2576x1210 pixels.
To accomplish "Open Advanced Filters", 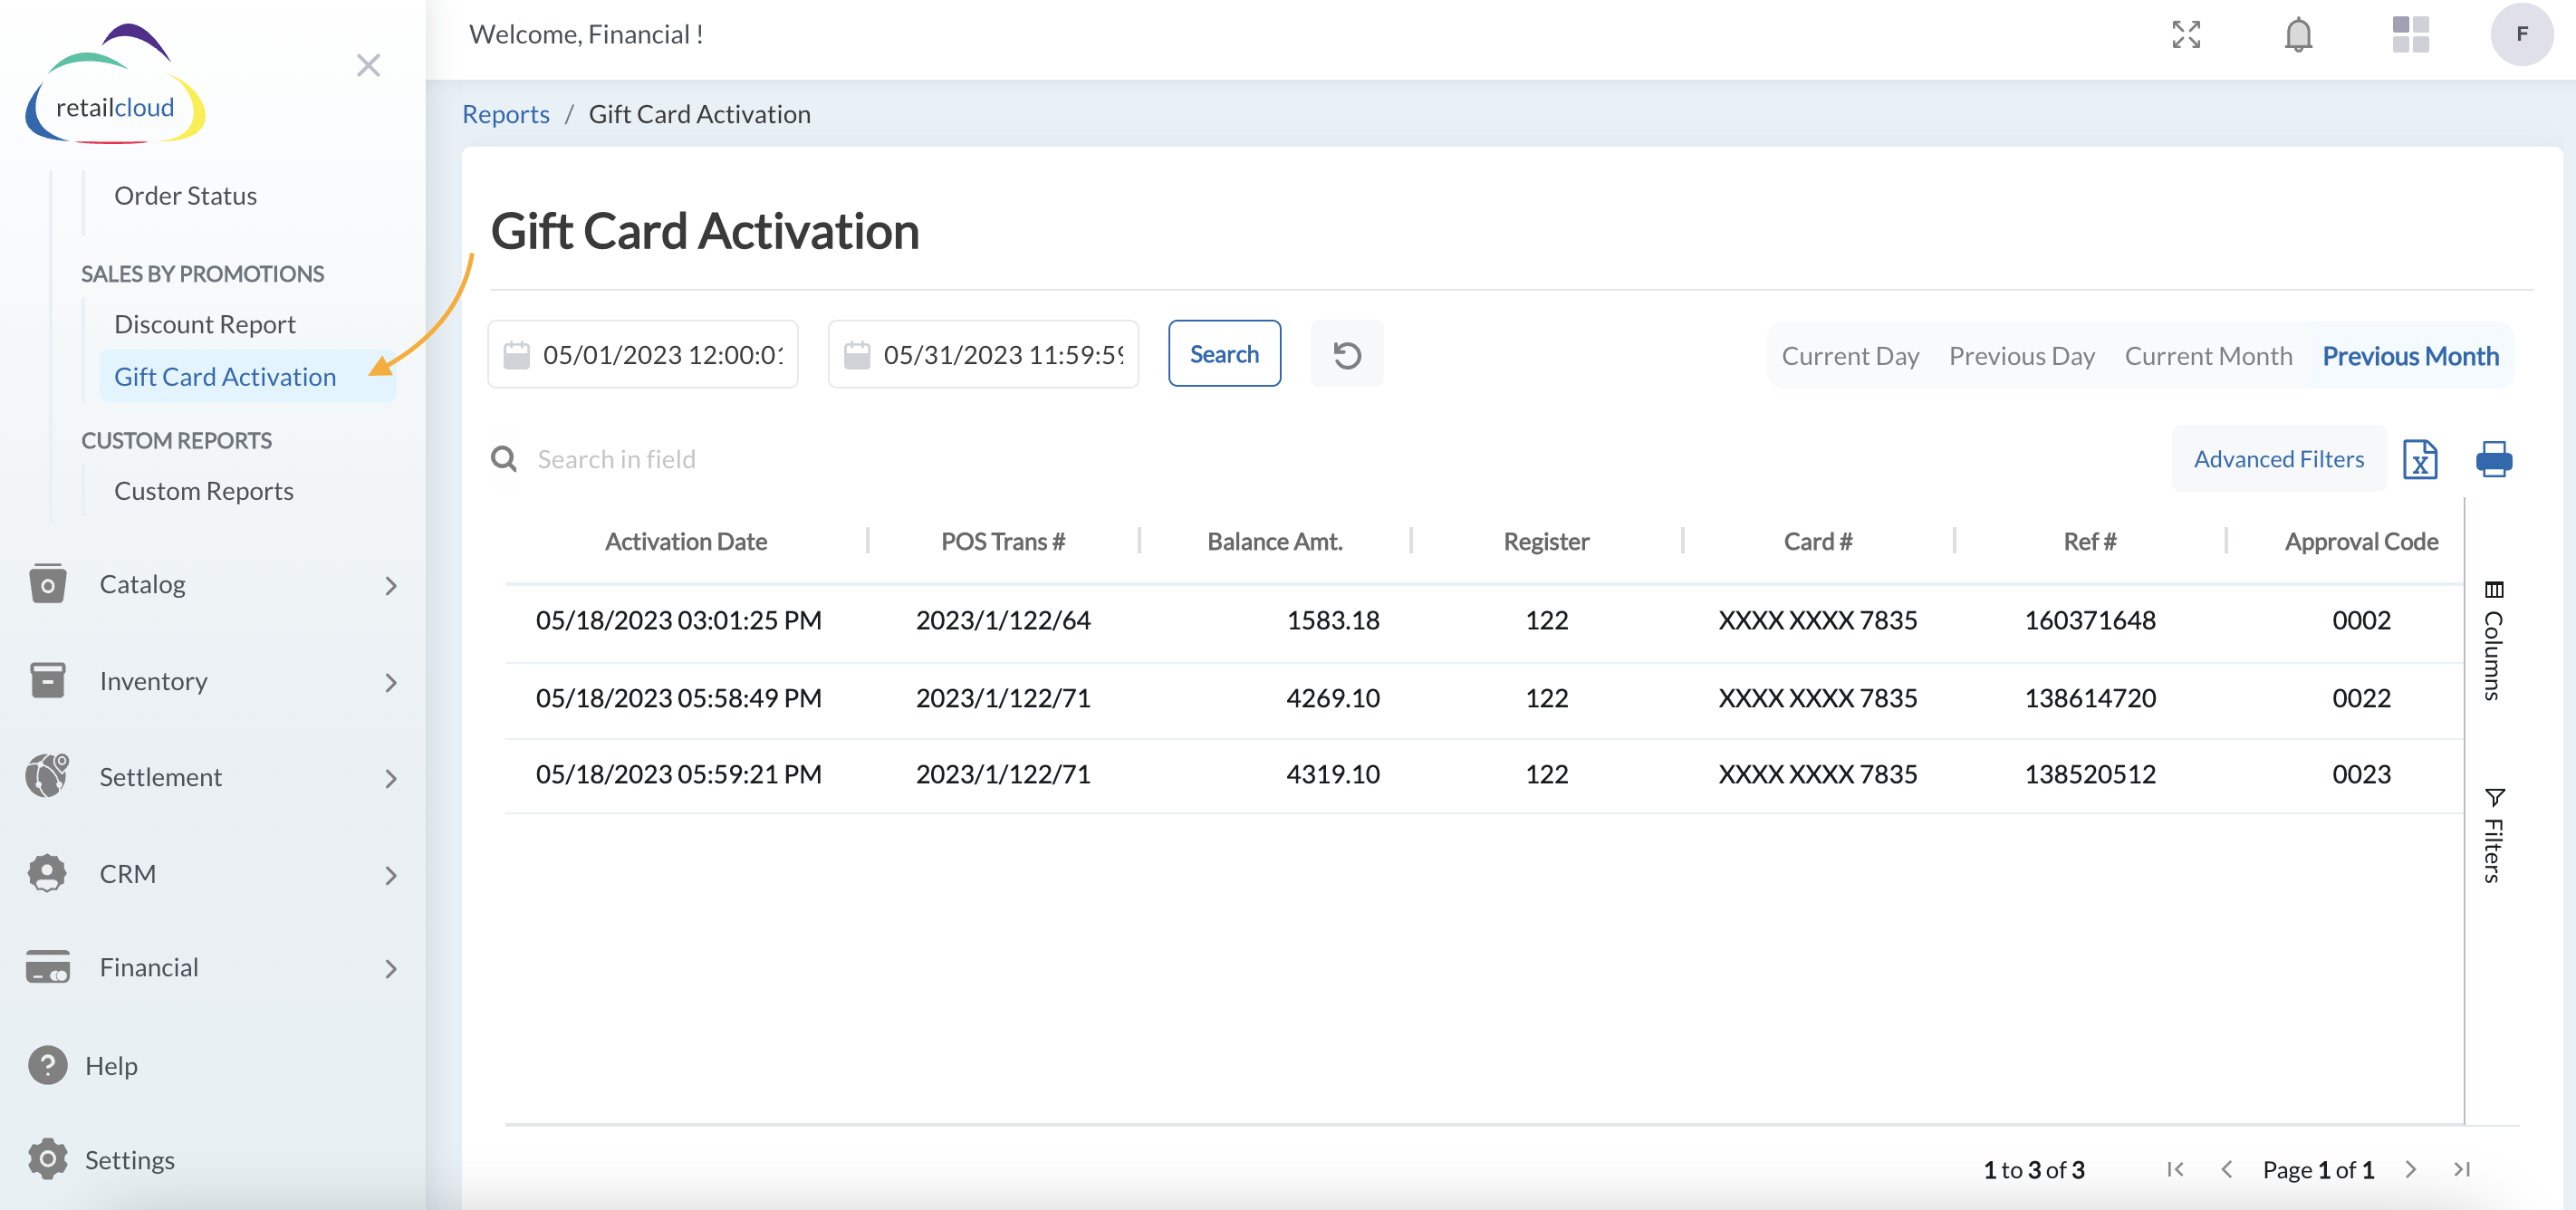I will 2278,459.
